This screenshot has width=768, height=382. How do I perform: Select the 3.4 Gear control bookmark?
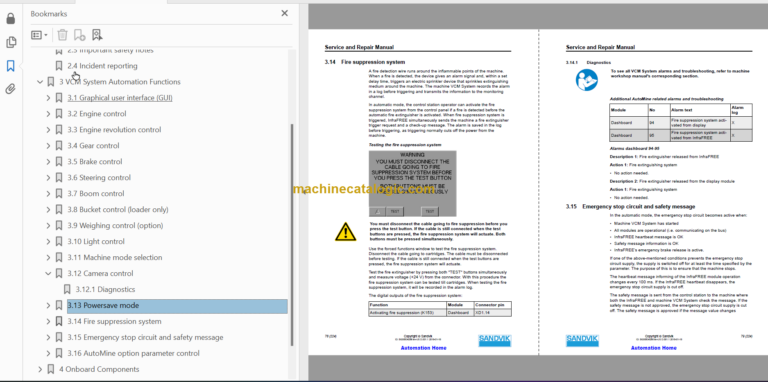point(93,145)
